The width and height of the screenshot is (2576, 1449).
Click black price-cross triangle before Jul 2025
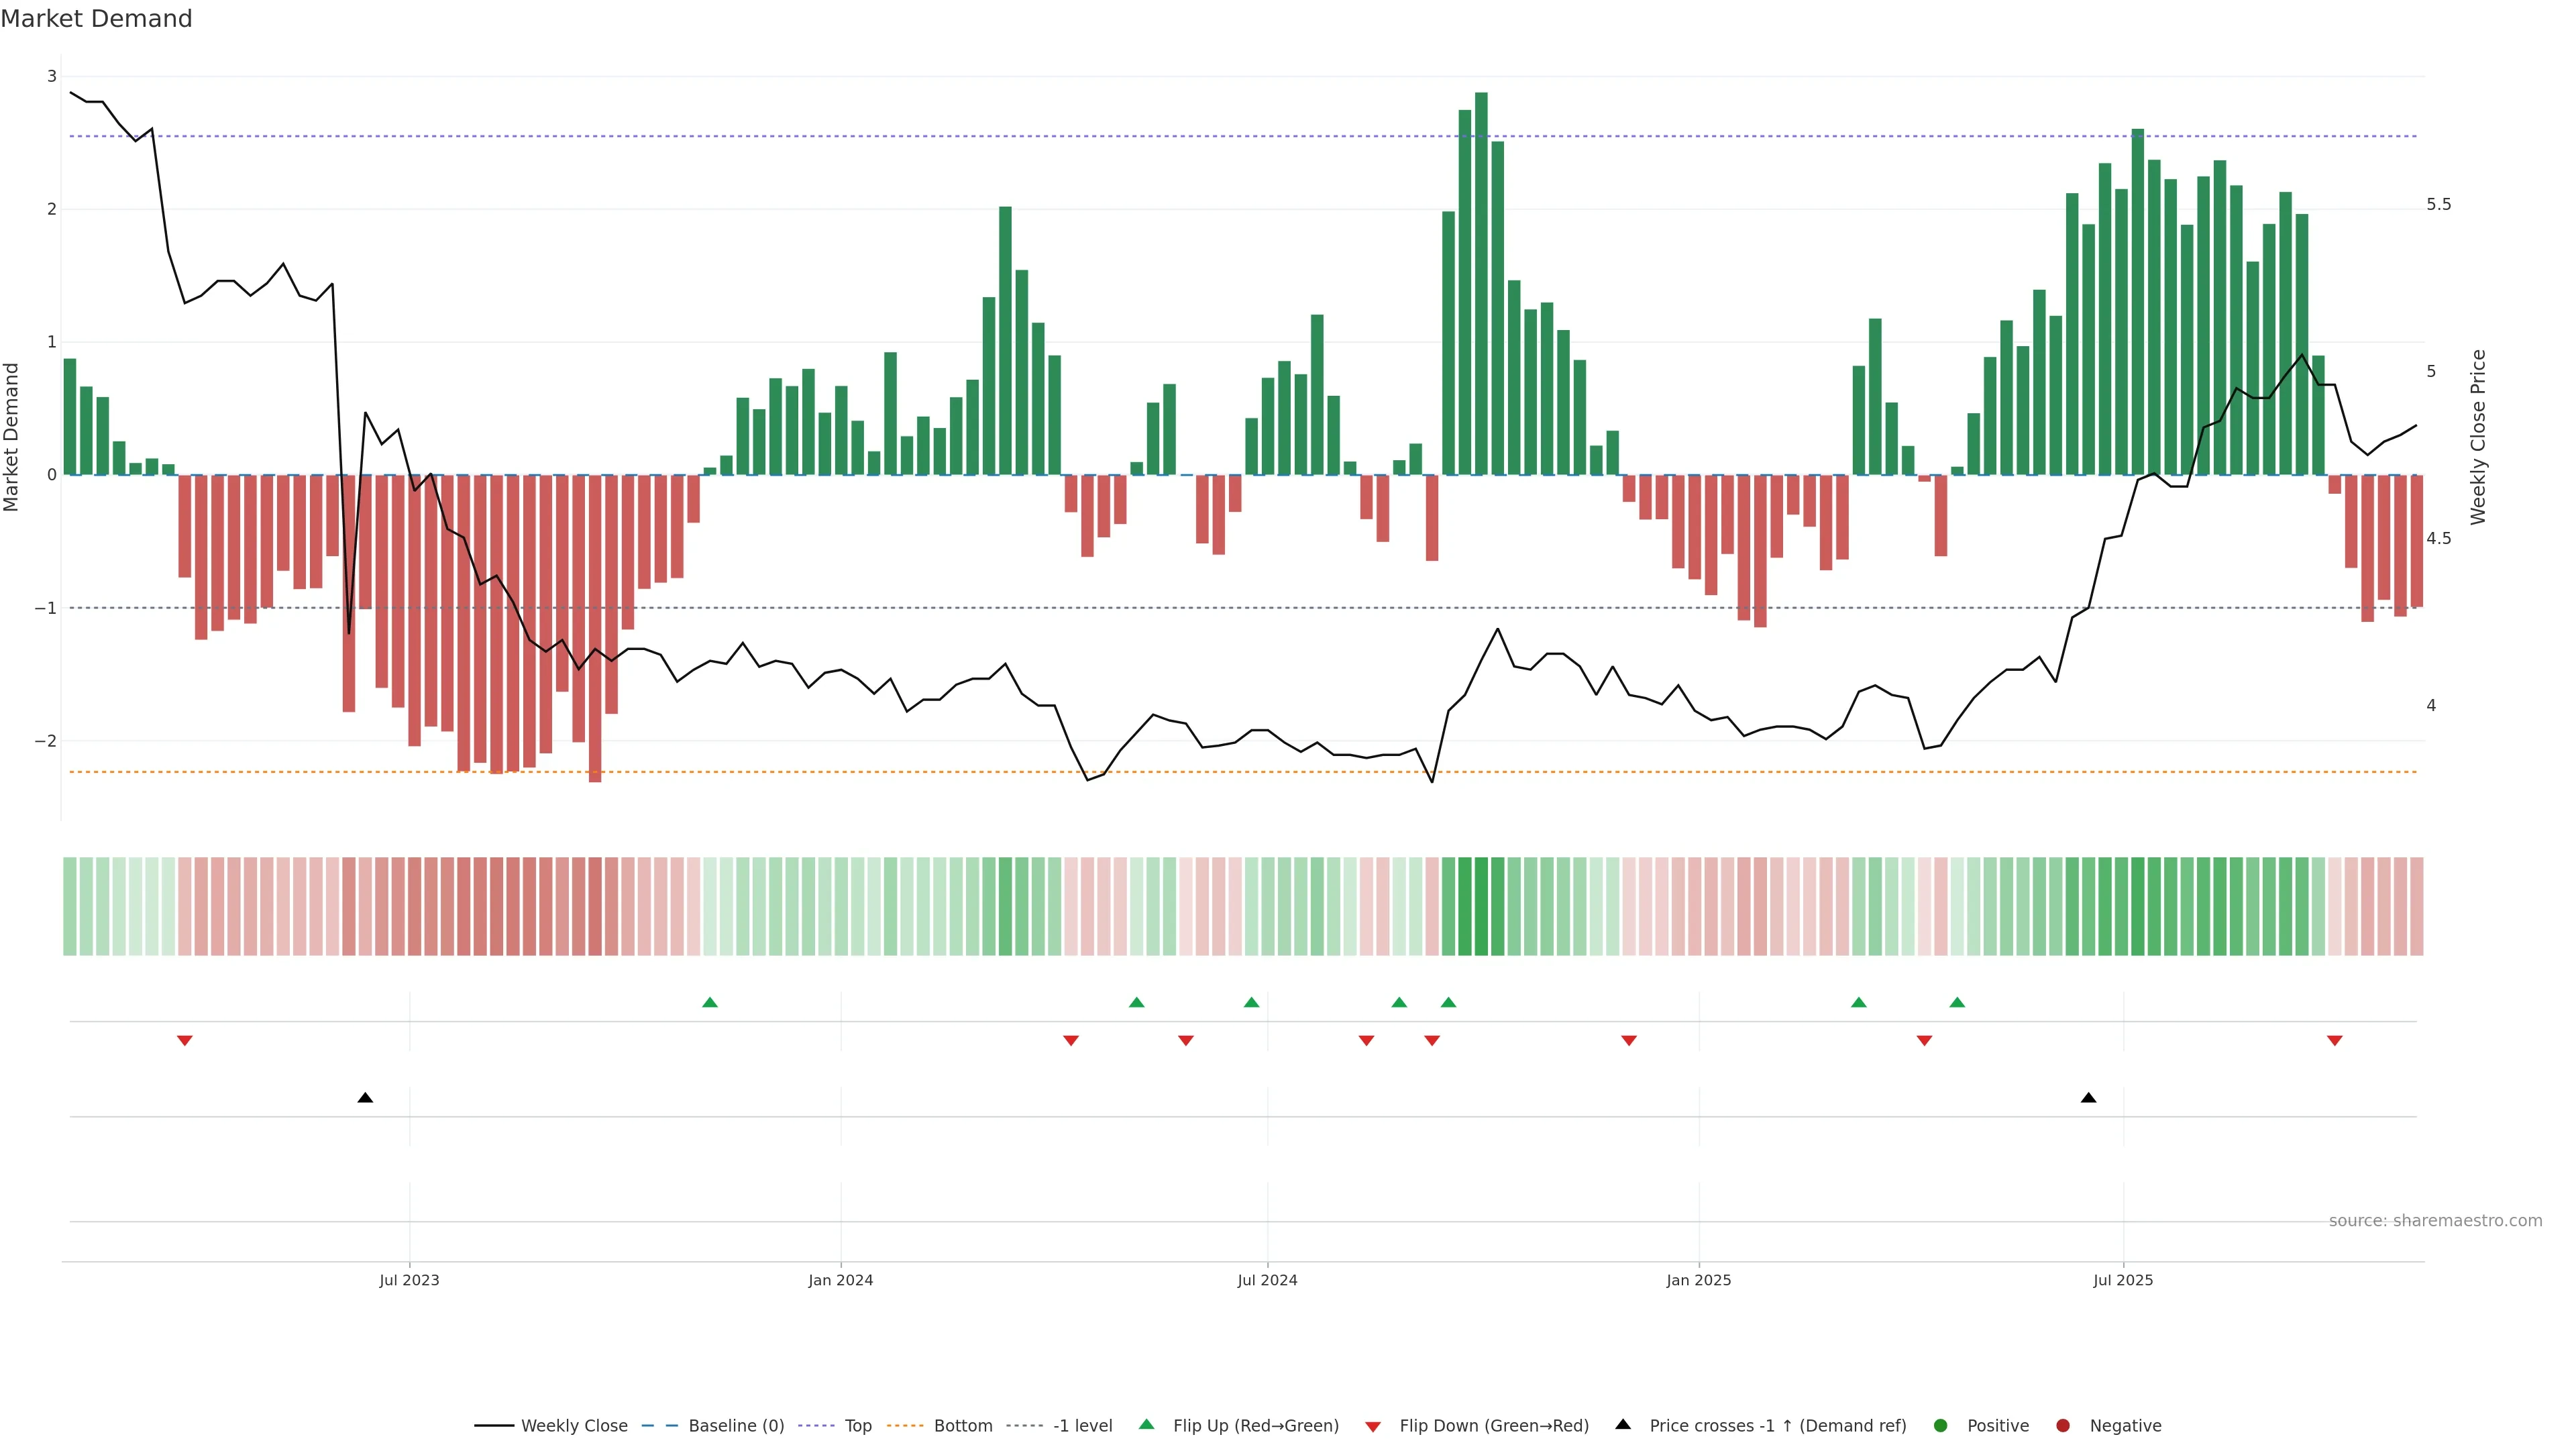pyautogui.click(x=2088, y=1098)
